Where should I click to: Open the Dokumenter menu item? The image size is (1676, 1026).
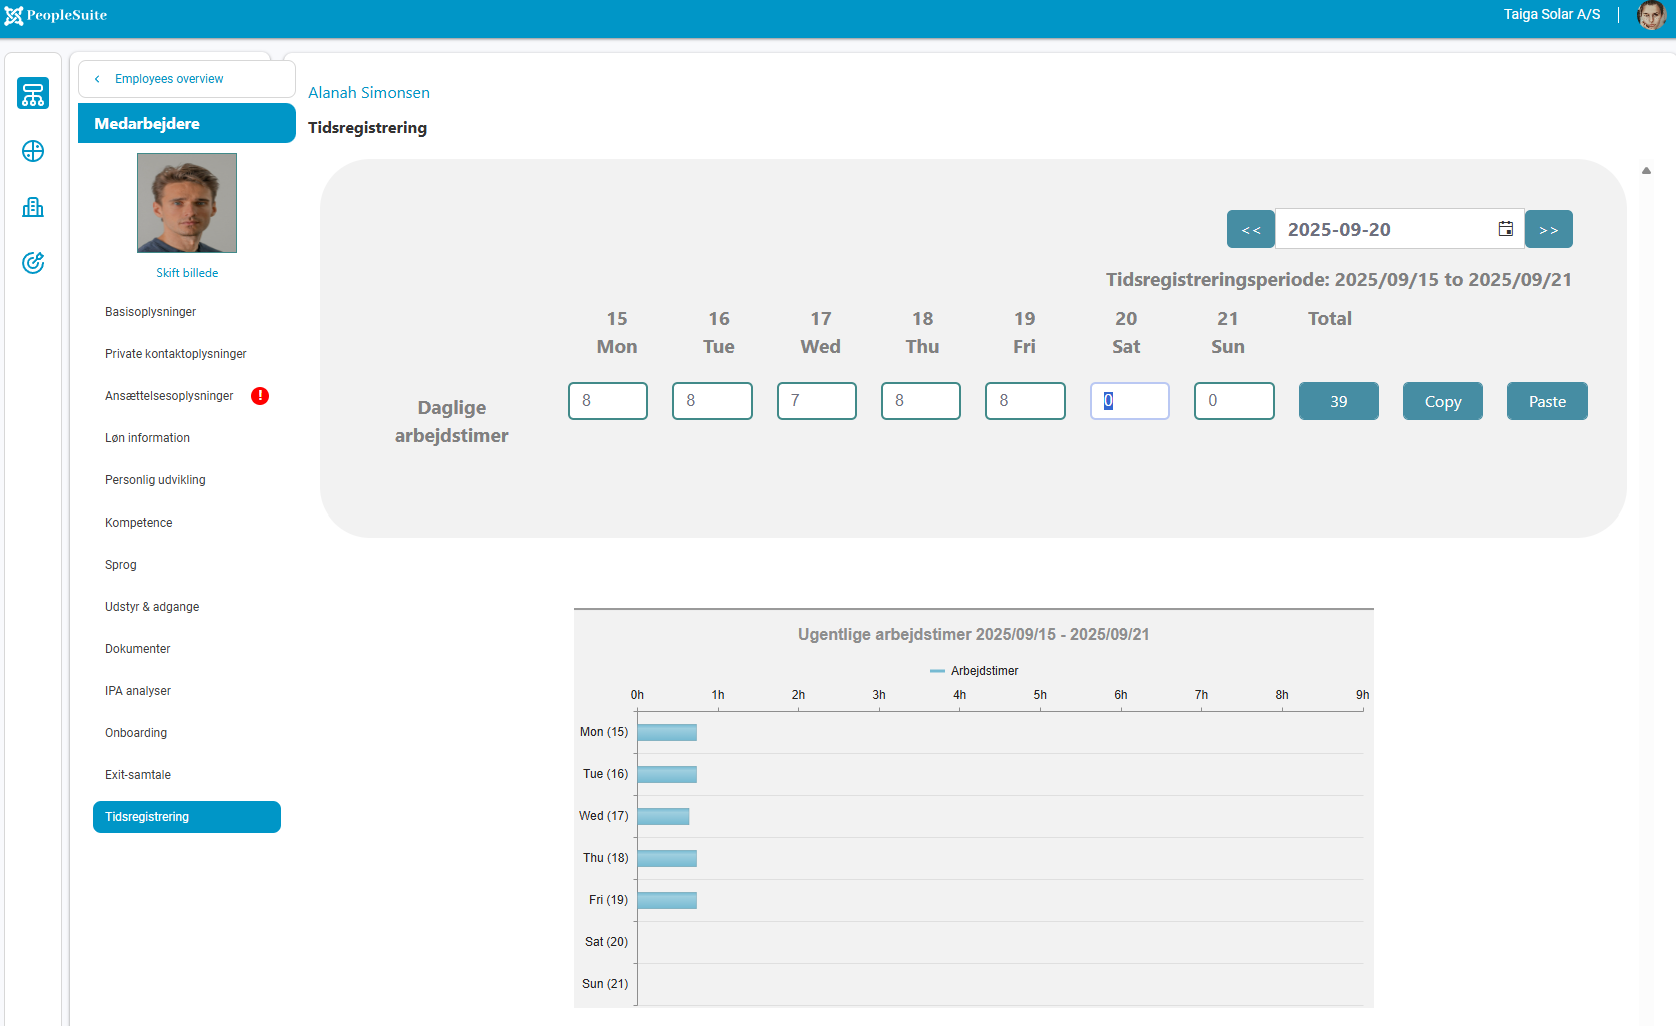(137, 649)
